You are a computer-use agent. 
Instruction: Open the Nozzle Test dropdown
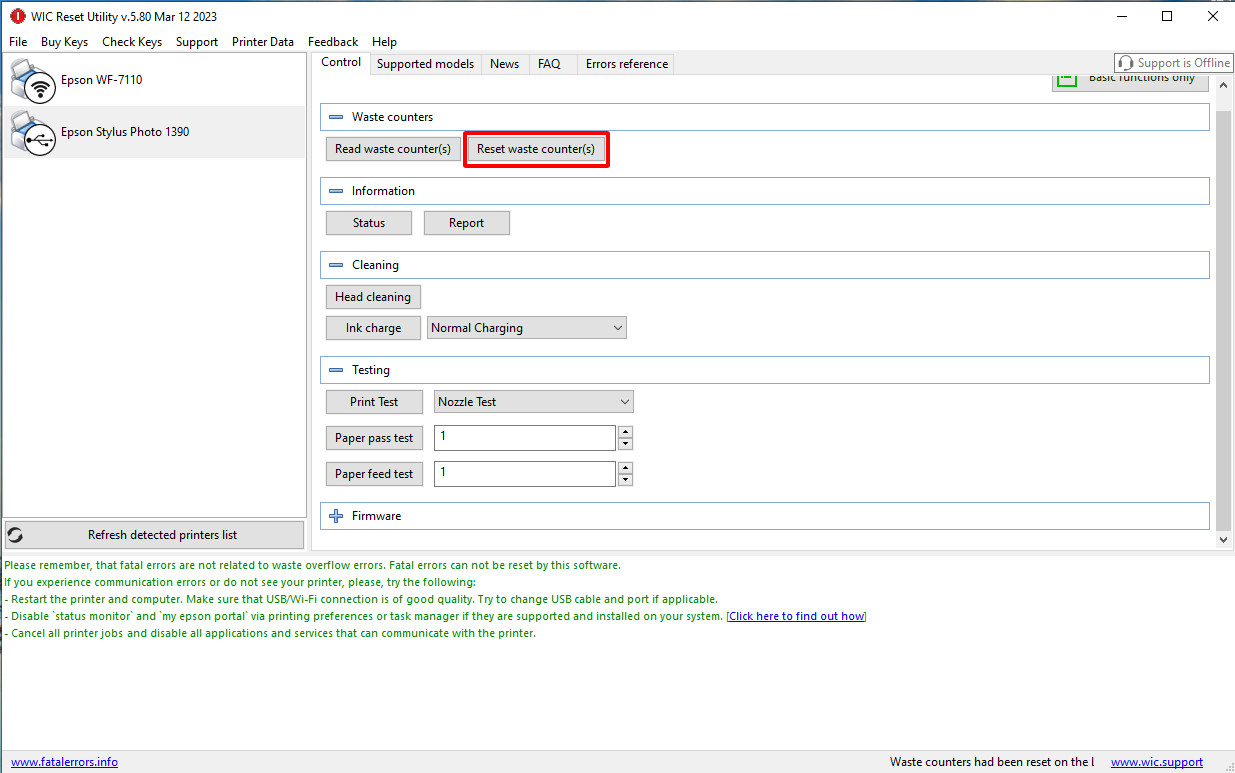click(x=533, y=402)
